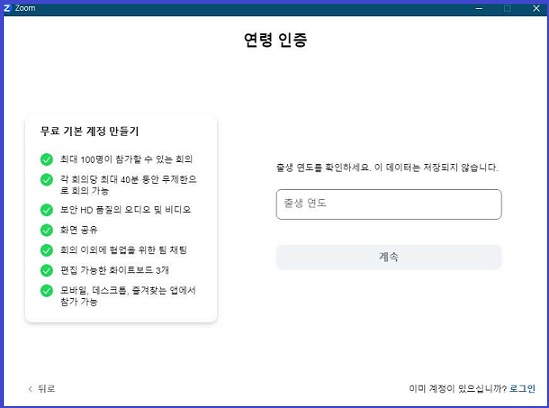The image size is (549, 408).
Task: Click the birth year instruction text above the field
Action: pos(387,167)
